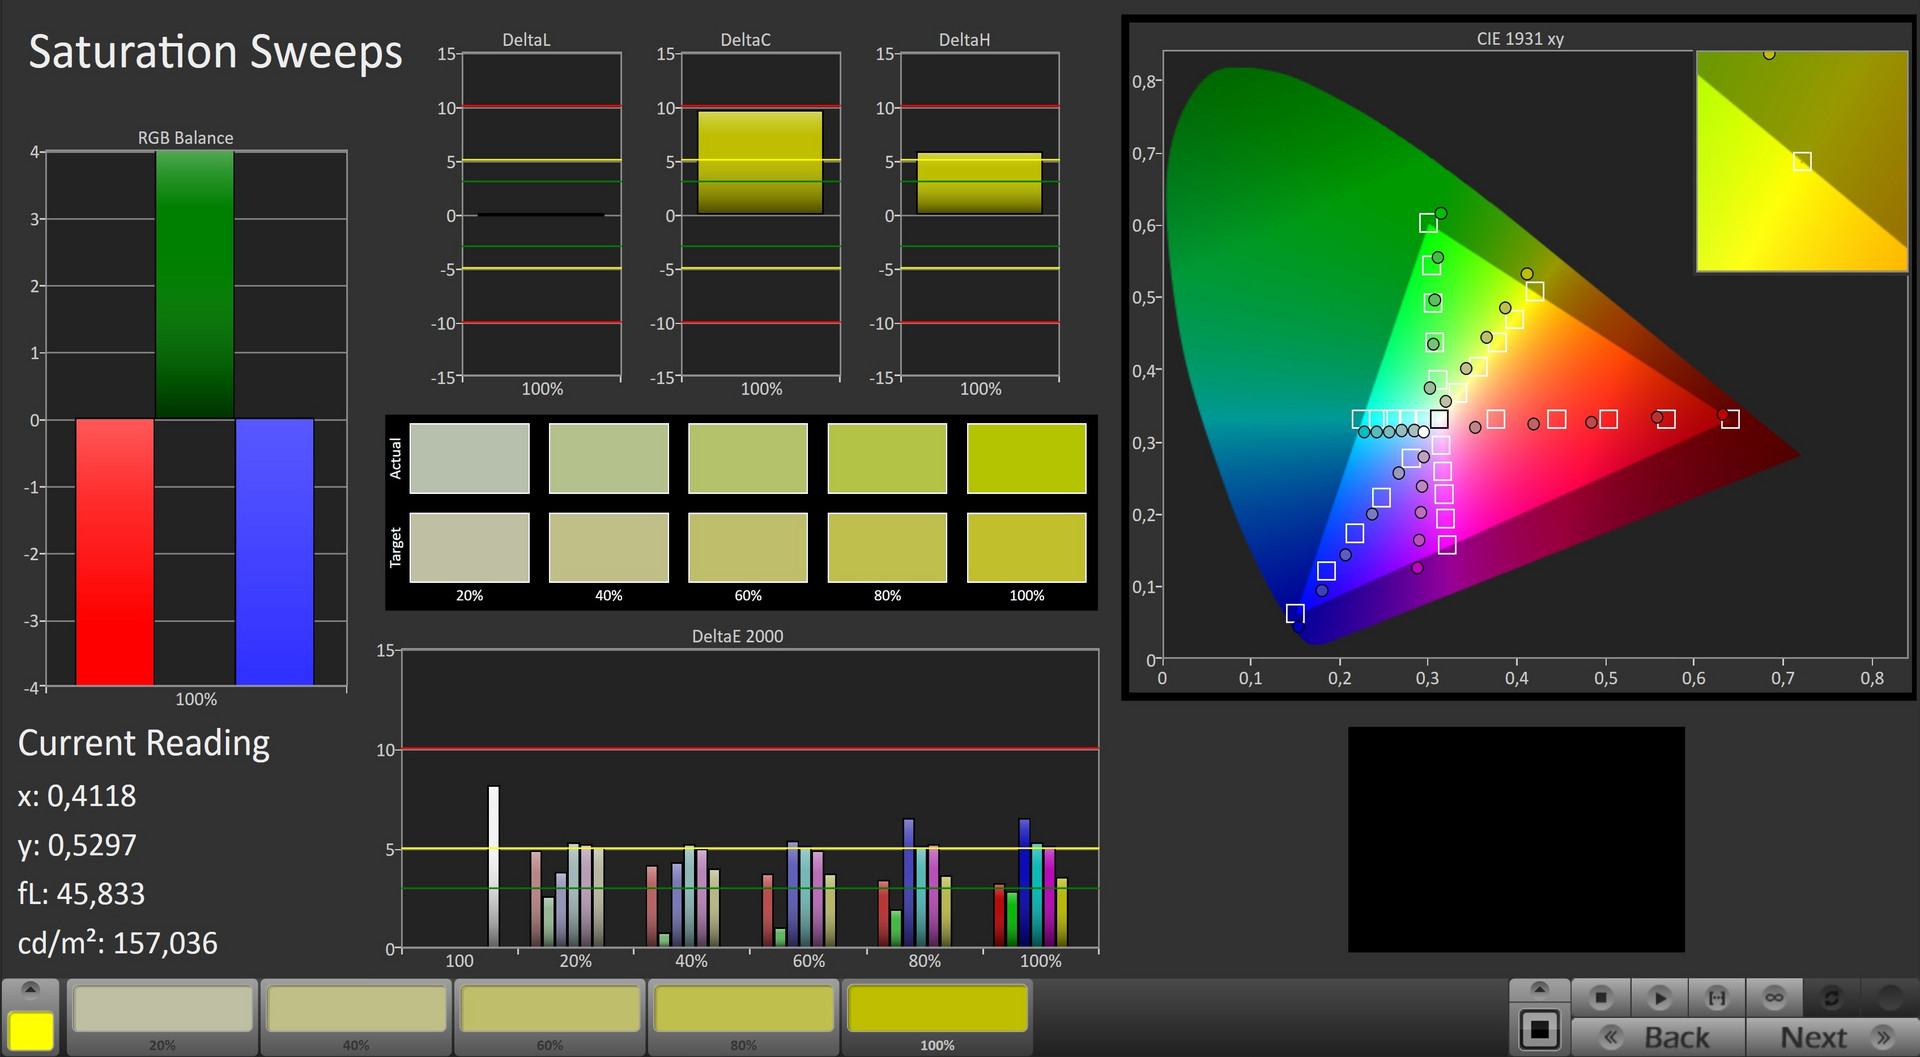Click the "x: 0,4118" reading

click(77, 796)
